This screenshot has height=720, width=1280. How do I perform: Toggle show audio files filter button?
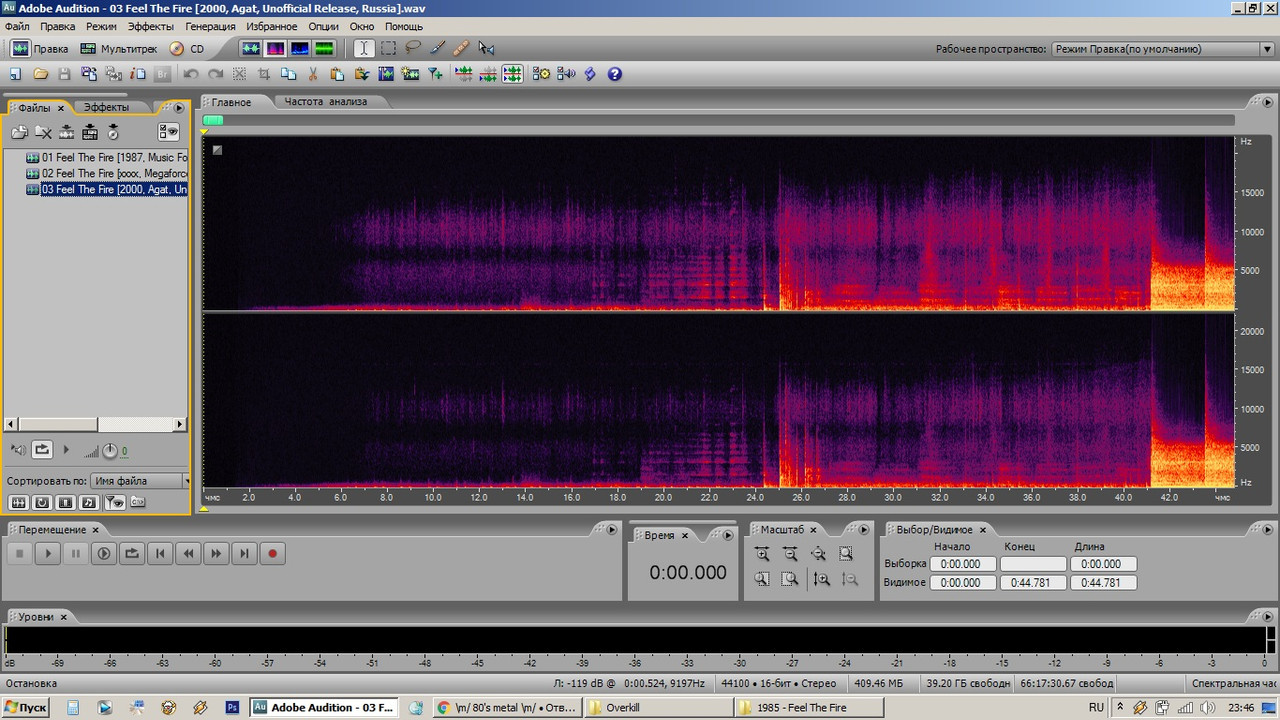(x=18, y=502)
